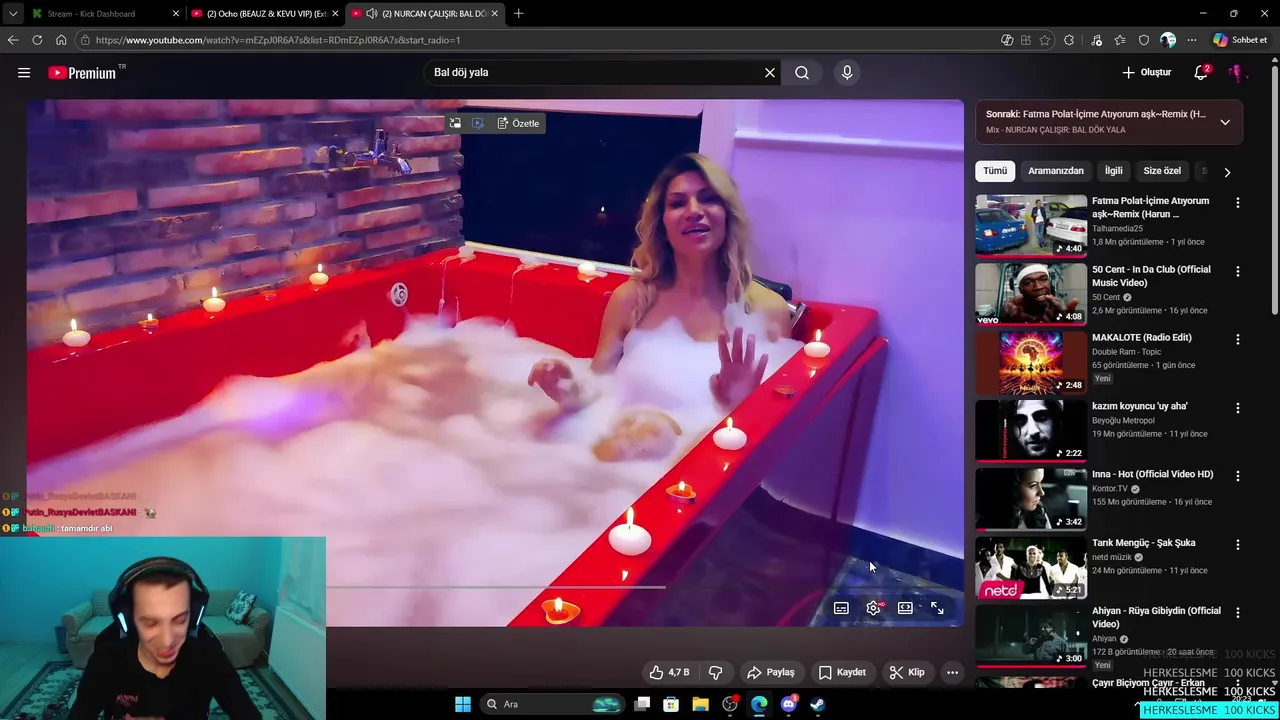The width and height of the screenshot is (1280, 720).
Task: Save video with Kaydet button
Action: tap(842, 673)
